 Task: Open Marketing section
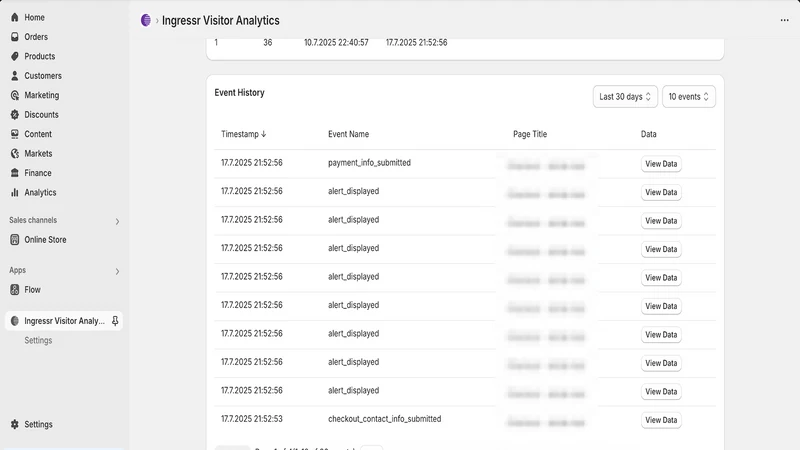41,95
